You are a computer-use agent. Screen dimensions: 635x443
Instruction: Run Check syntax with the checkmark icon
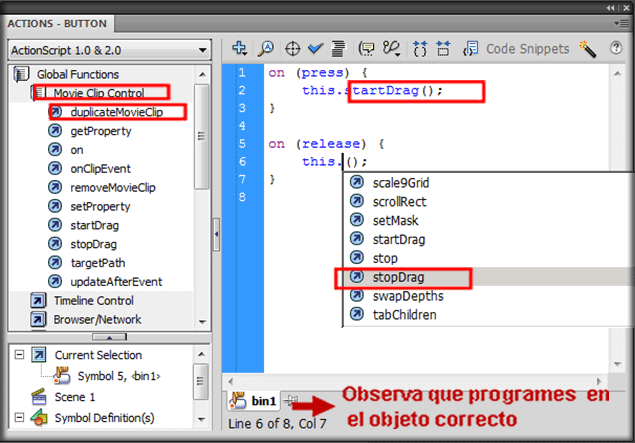pyautogui.click(x=316, y=48)
